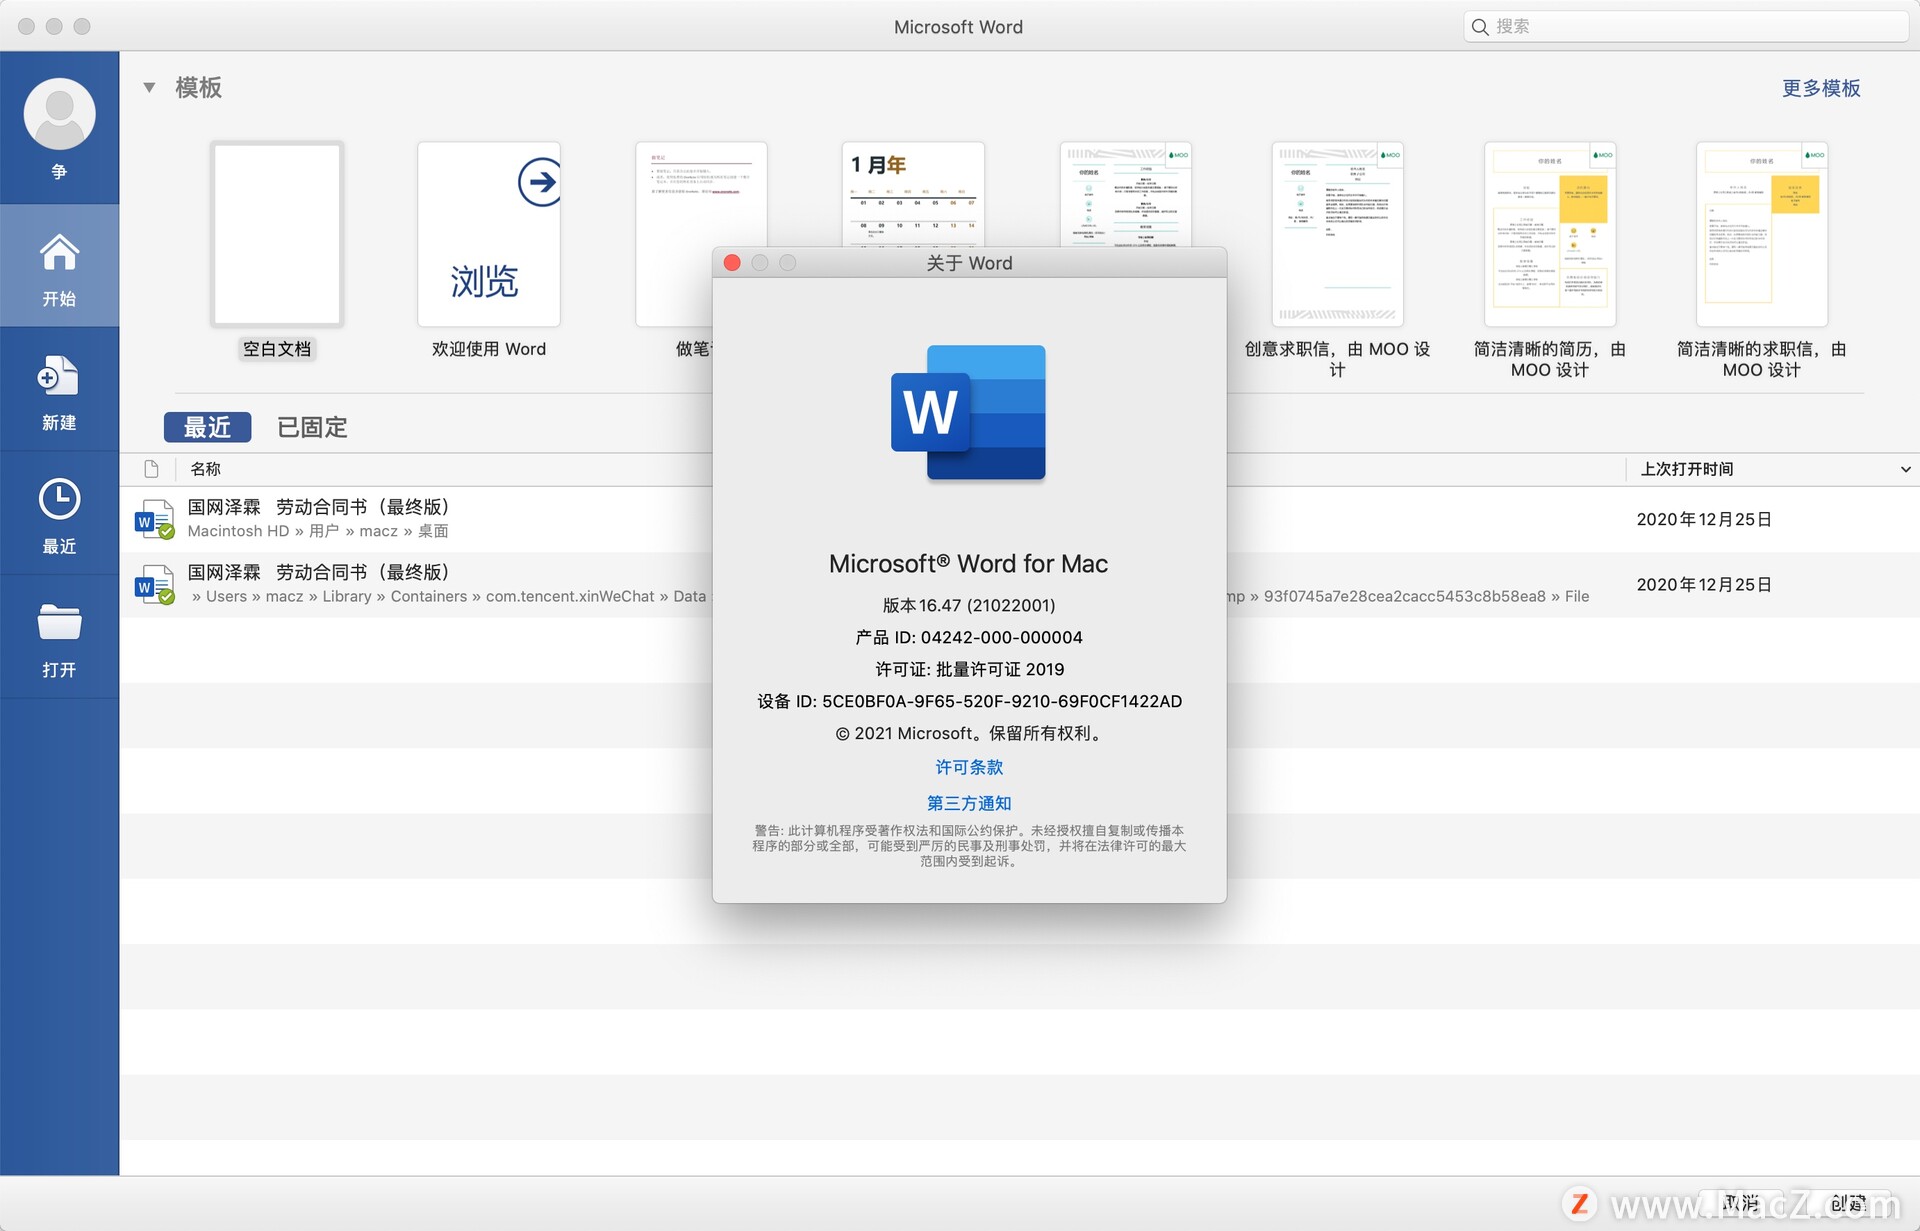
Task: Open the 许可条款 link
Action: tap(969, 767)
